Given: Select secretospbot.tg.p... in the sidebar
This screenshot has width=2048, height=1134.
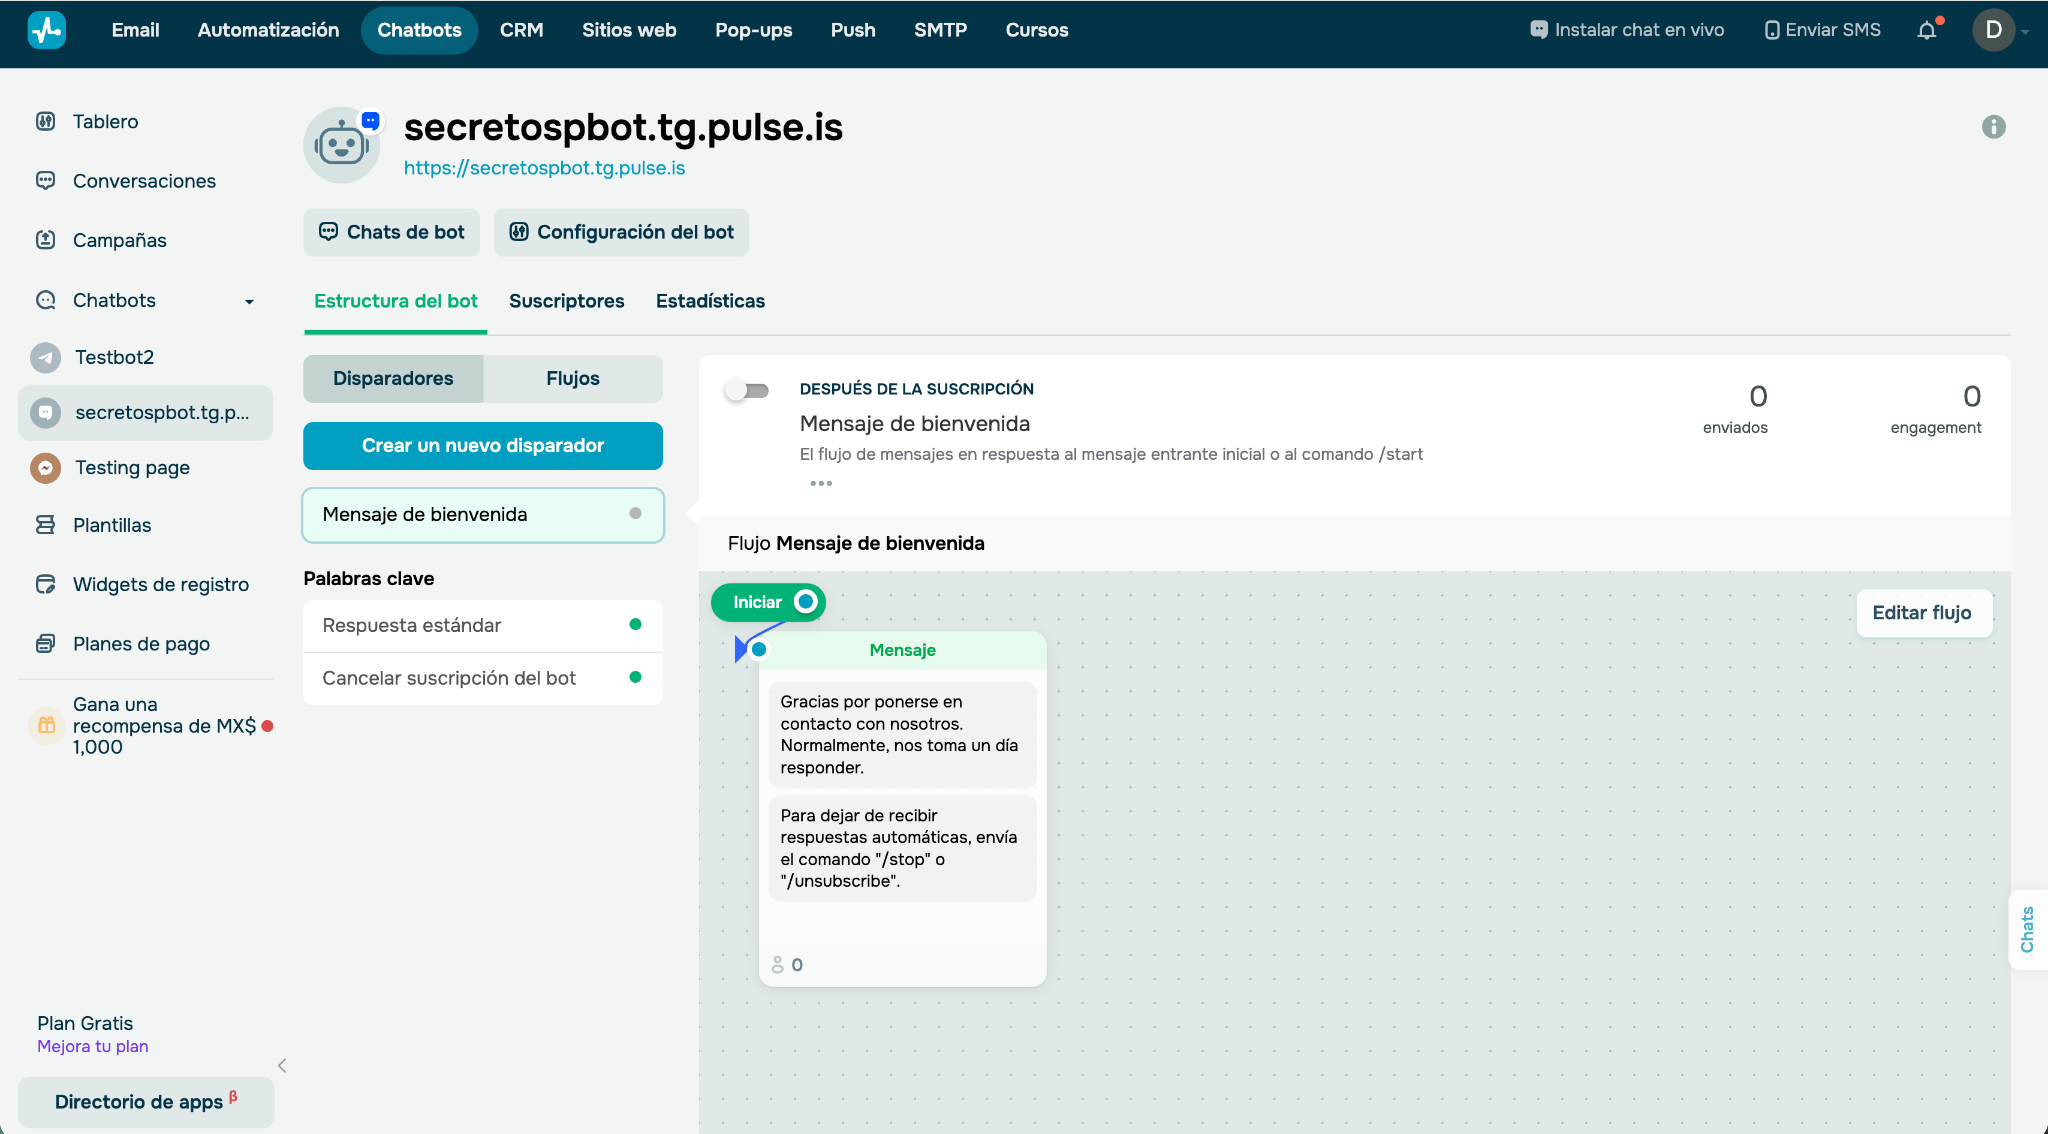Looking at the screenshot, I should pos(146,412).
